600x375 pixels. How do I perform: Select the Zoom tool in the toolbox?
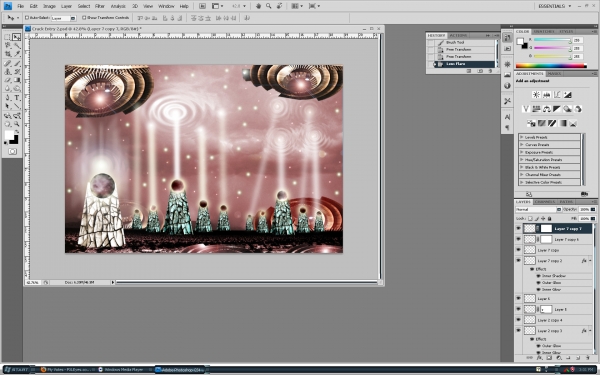tap(16, 124)
